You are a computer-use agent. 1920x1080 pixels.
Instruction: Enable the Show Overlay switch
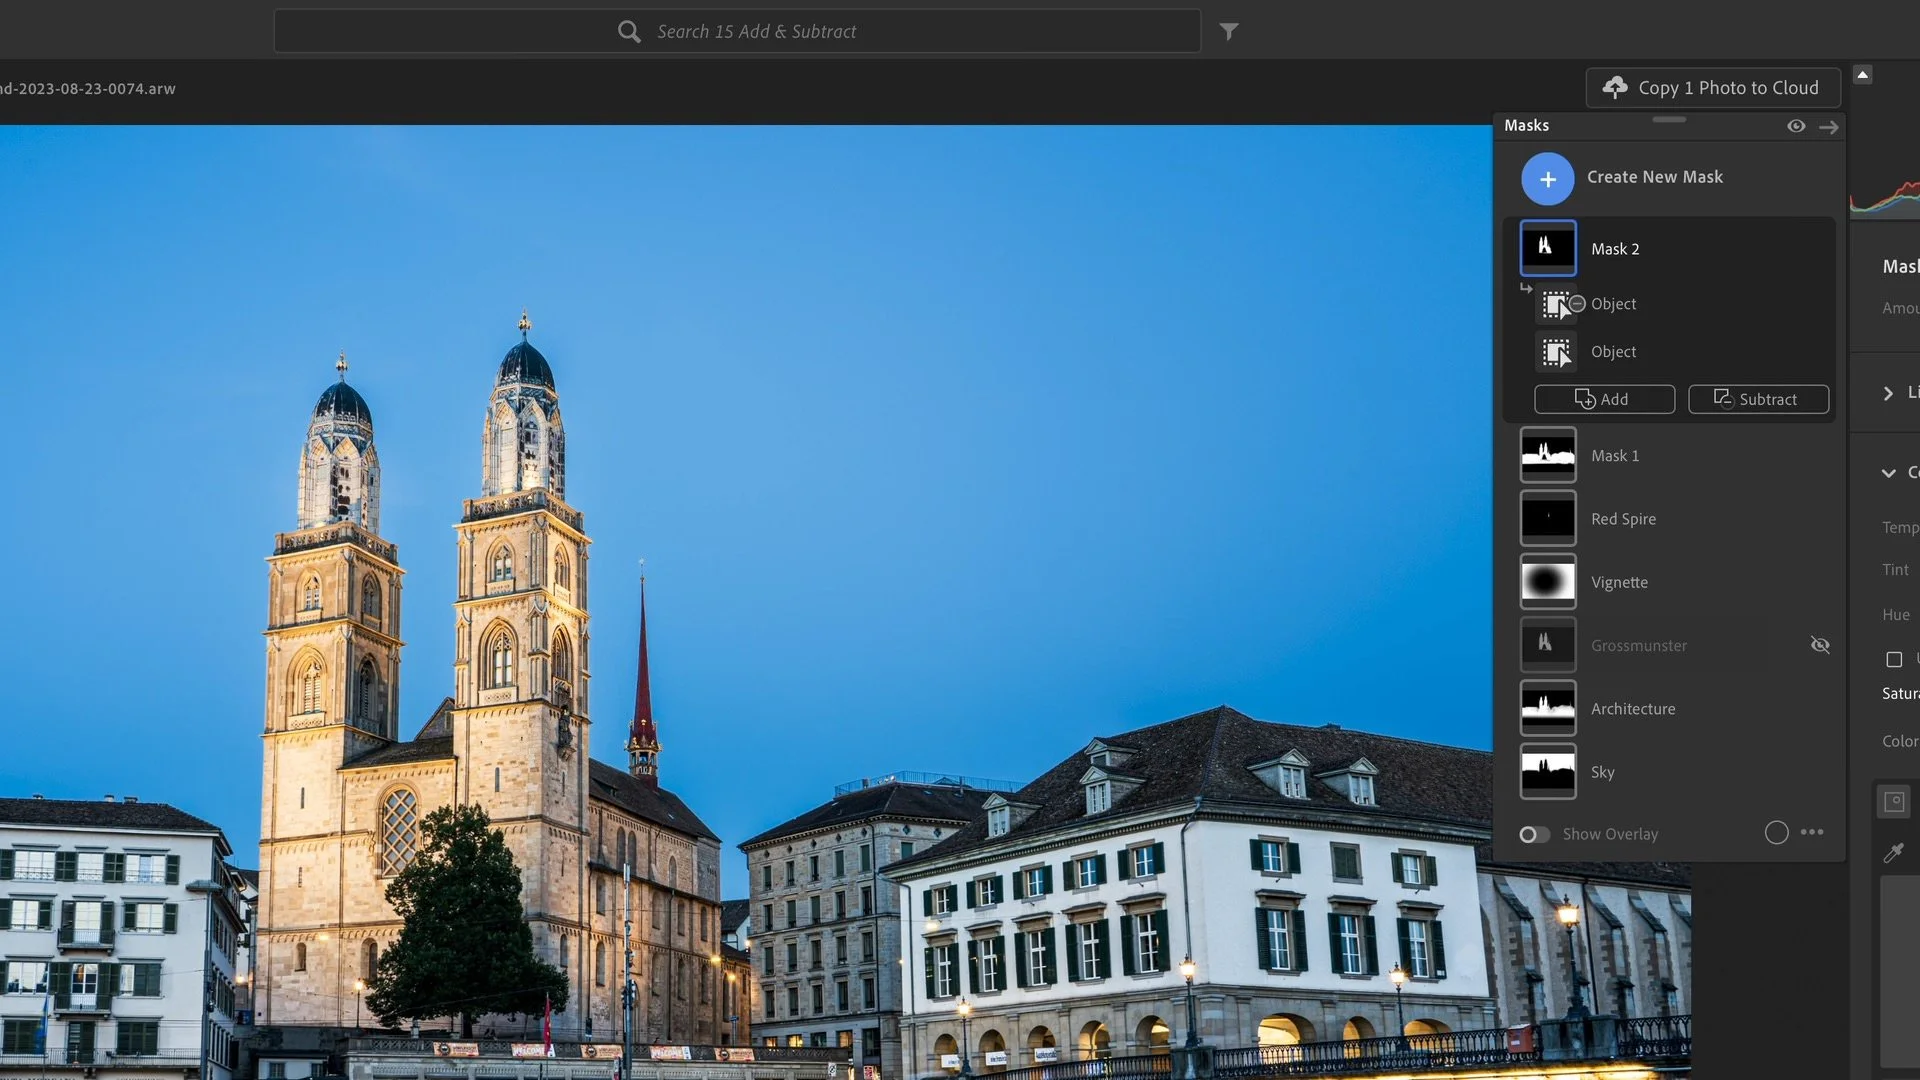pos(1534,834)
